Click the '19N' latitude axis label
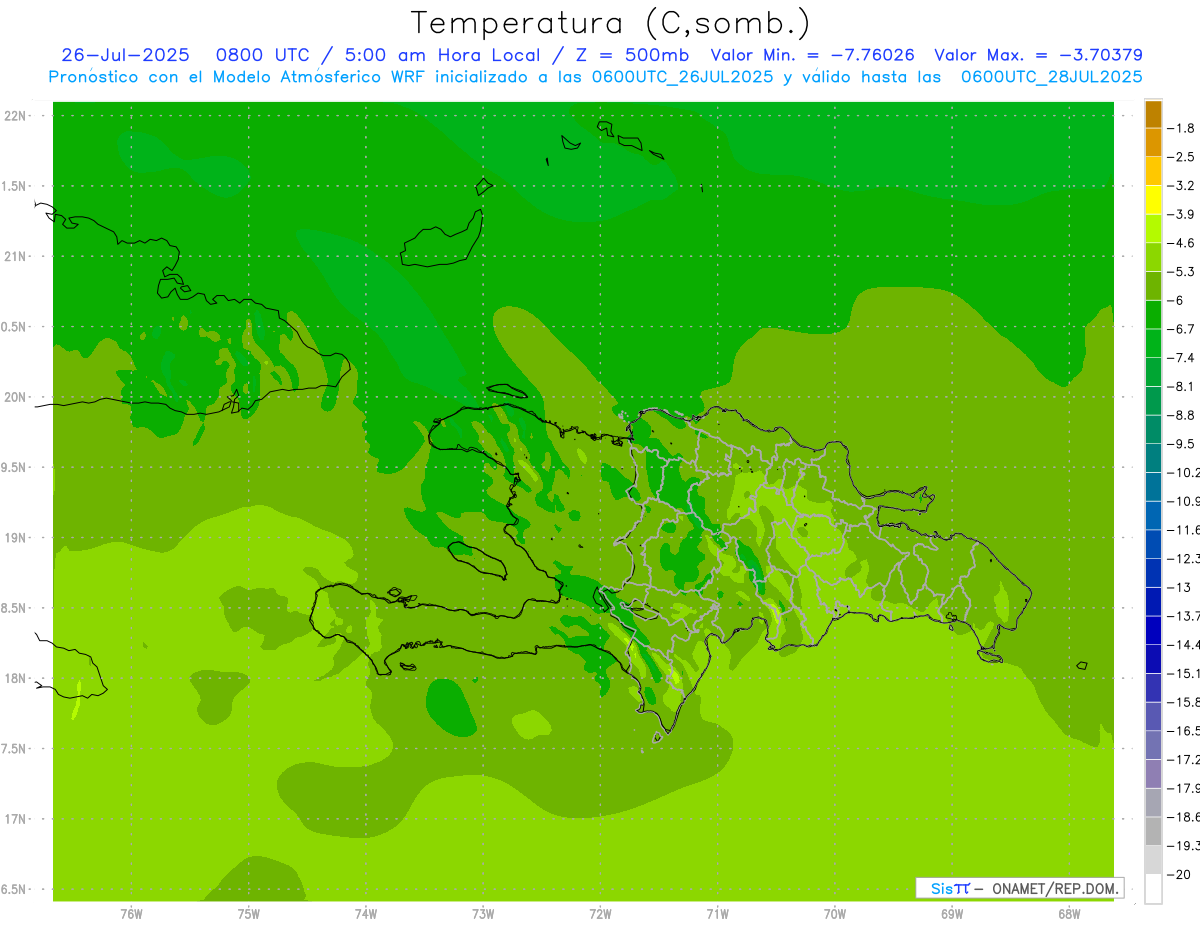This screenshot has height=927, width=1200. pos(14,538)
